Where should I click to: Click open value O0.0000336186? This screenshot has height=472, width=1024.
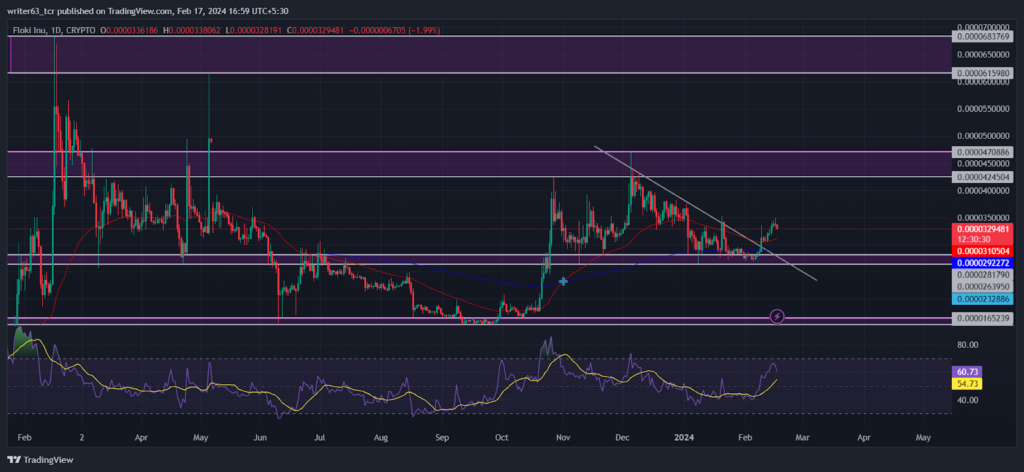click(x=130, y=30)
